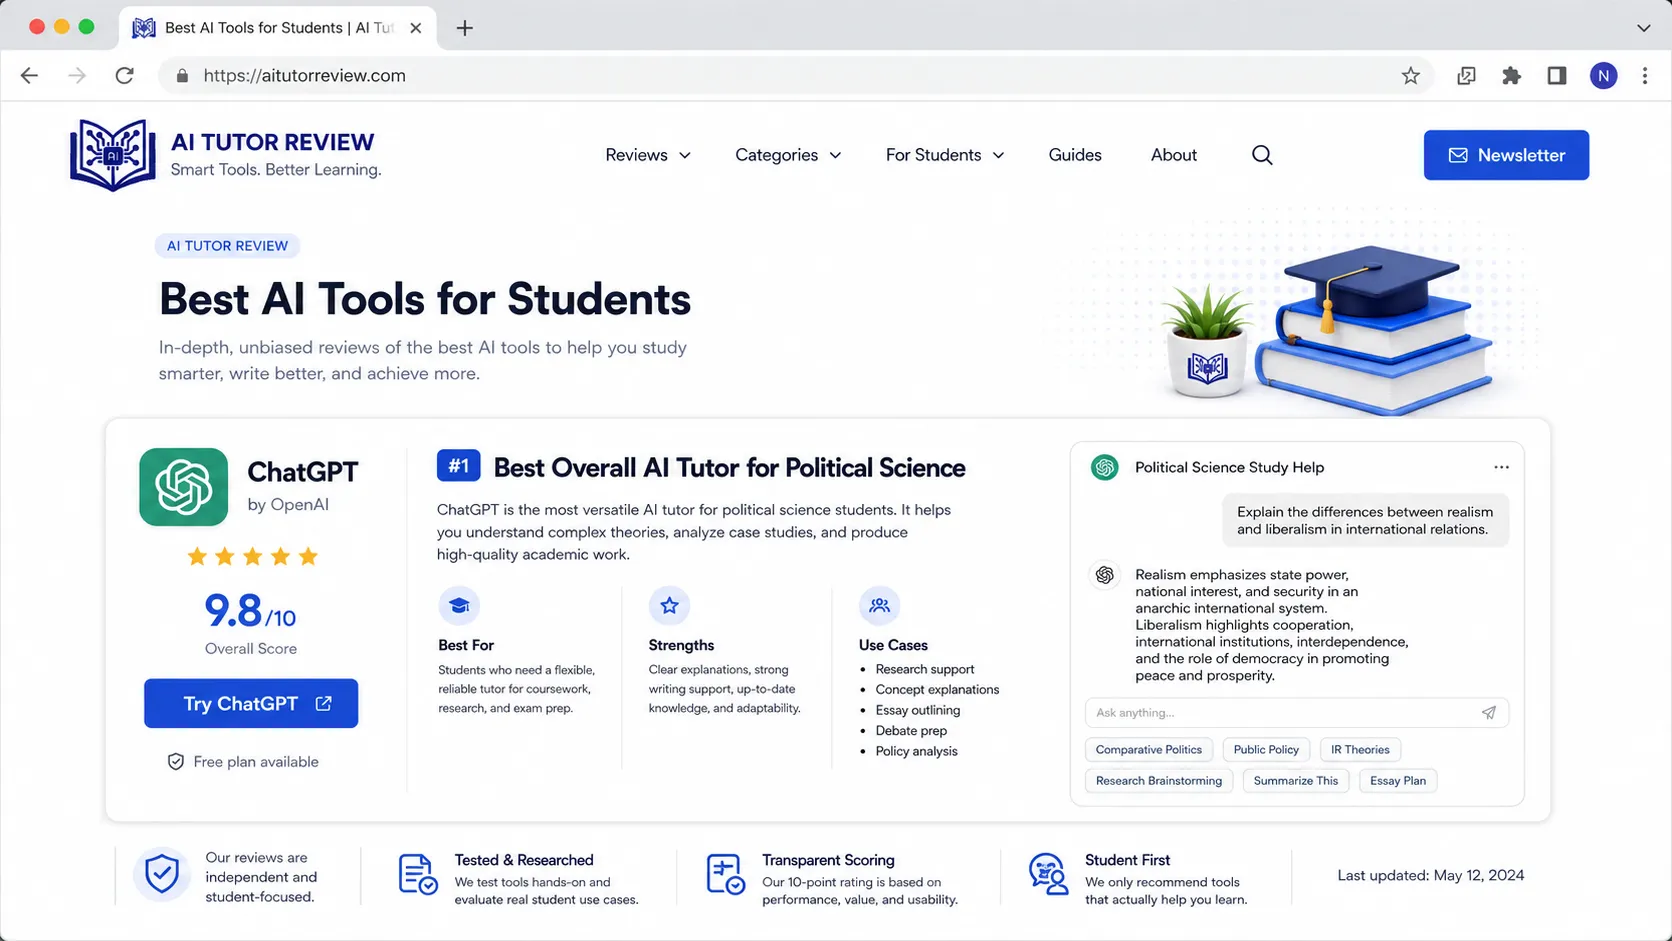
Task: Click the AI TUTOR REVIEW badge label
Action: 227,246
